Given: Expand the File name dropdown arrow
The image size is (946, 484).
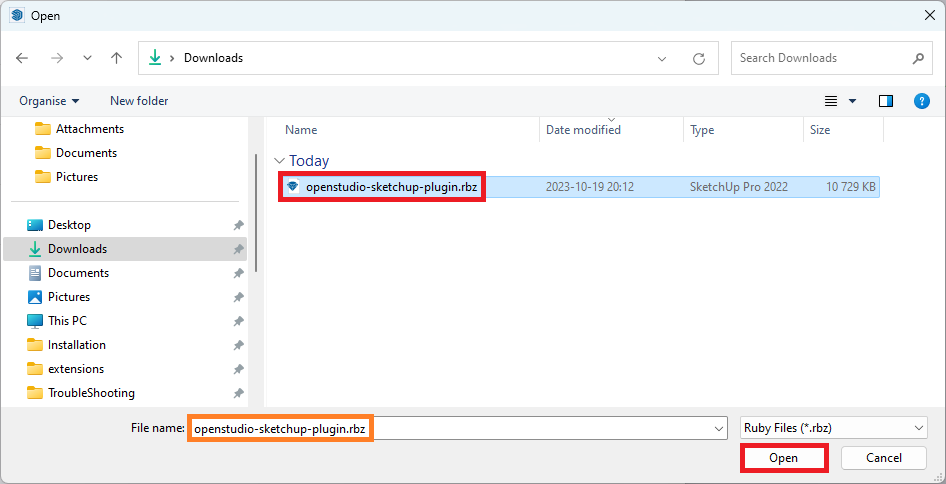Looking at the screenshot, I should [719, 429].
